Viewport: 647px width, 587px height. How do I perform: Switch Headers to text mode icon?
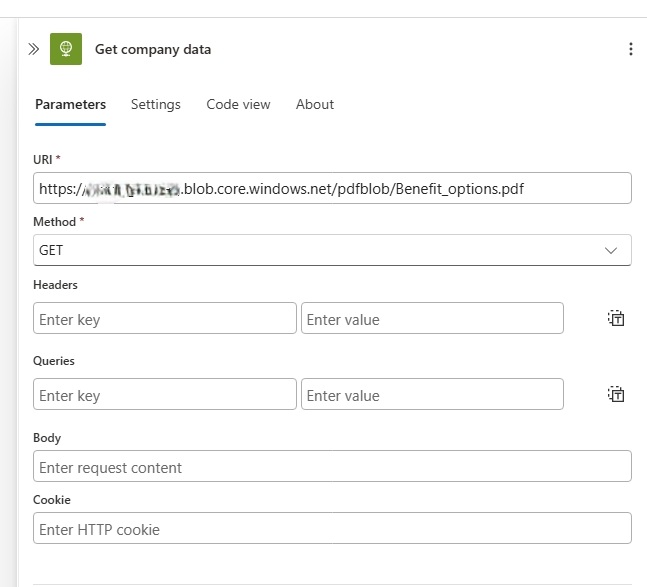coord(616,318)
